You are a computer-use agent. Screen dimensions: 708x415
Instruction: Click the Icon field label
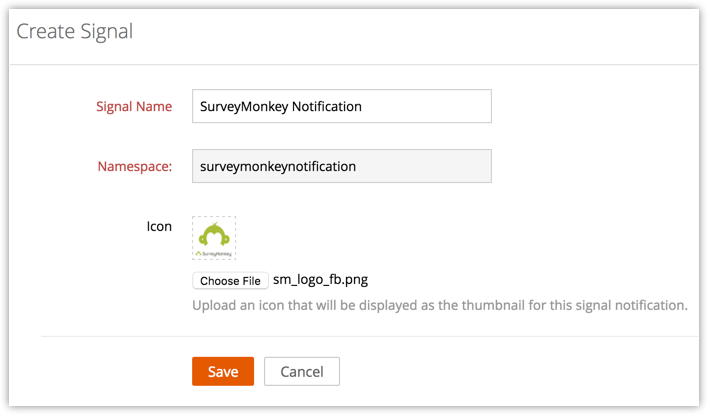pyautogui.click(x=159, y=226)
